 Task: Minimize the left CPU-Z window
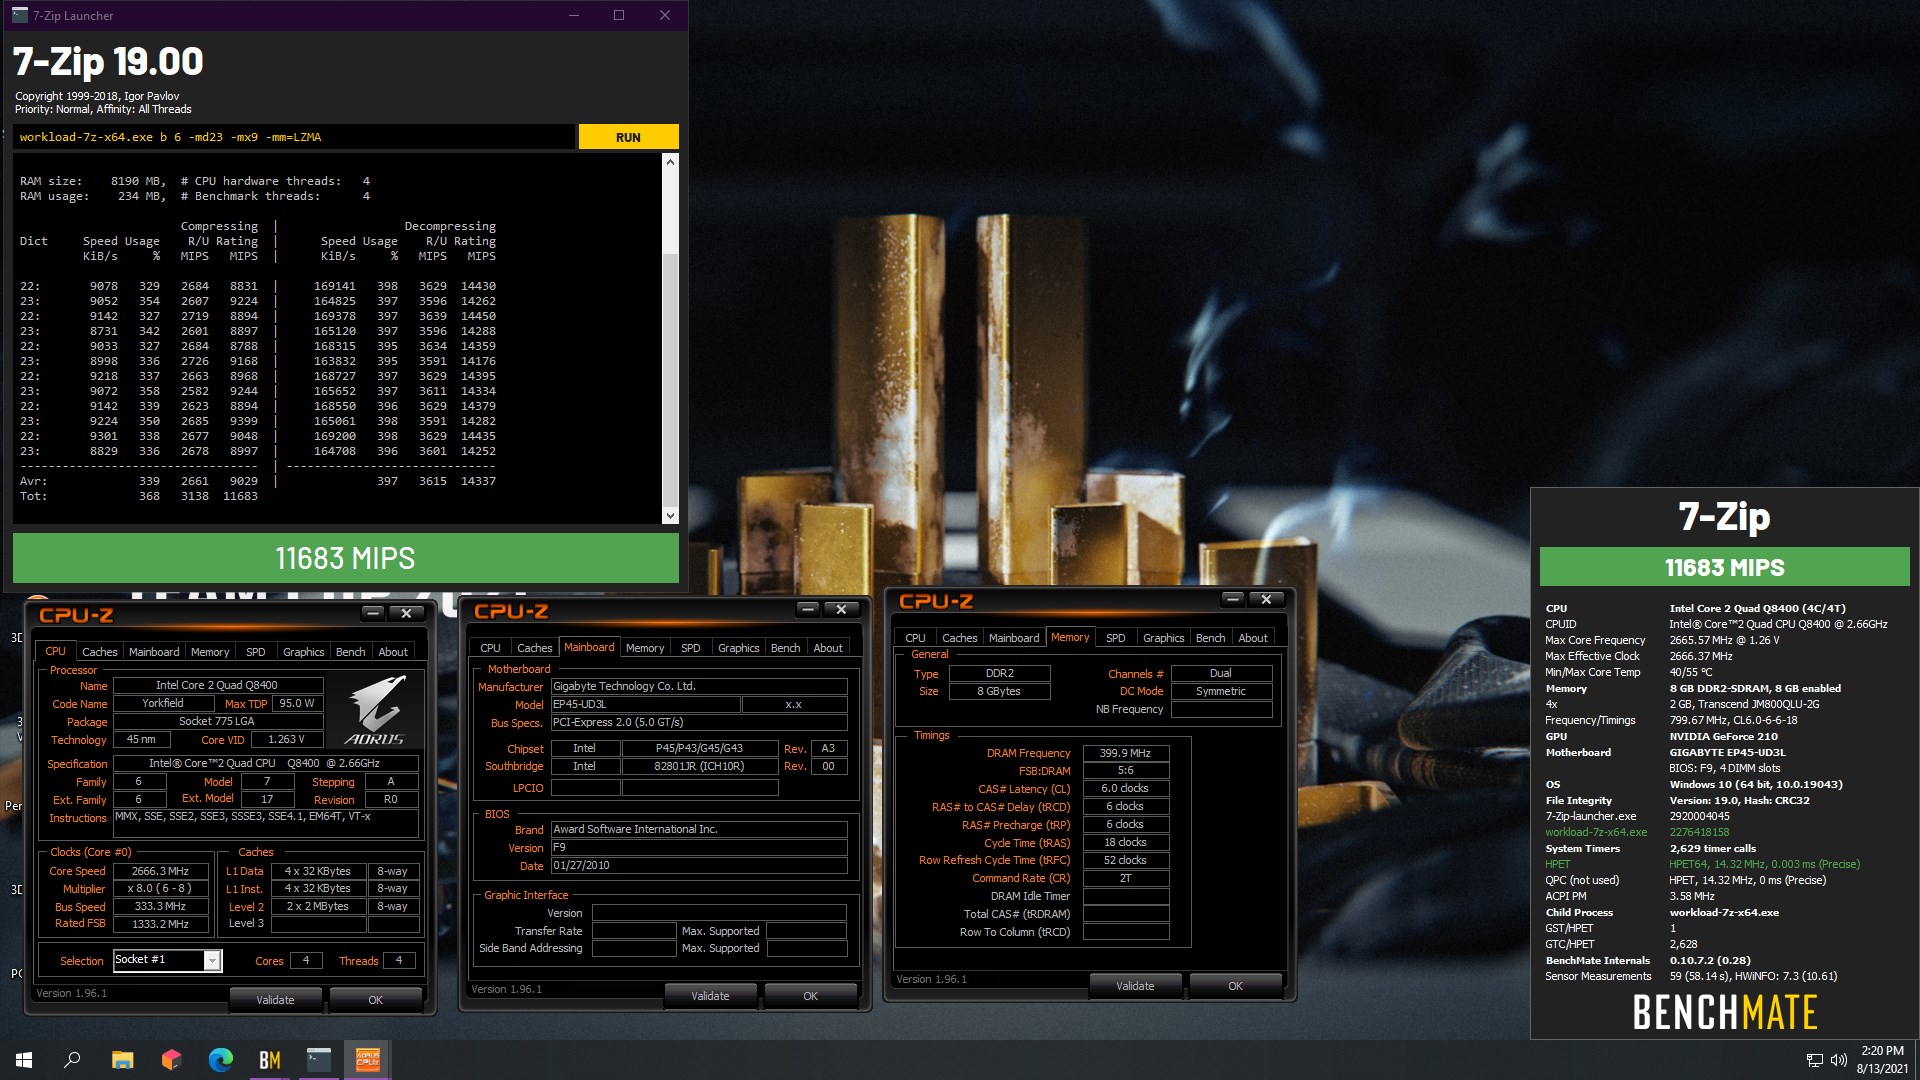coord(373,613)
